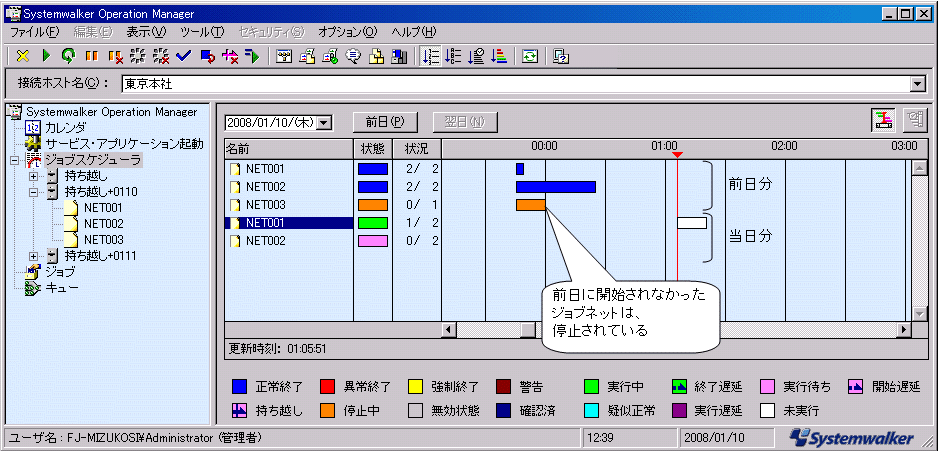938x451 pixels.
Task: Click the blue square with red arrow icon
Action: 207,56
